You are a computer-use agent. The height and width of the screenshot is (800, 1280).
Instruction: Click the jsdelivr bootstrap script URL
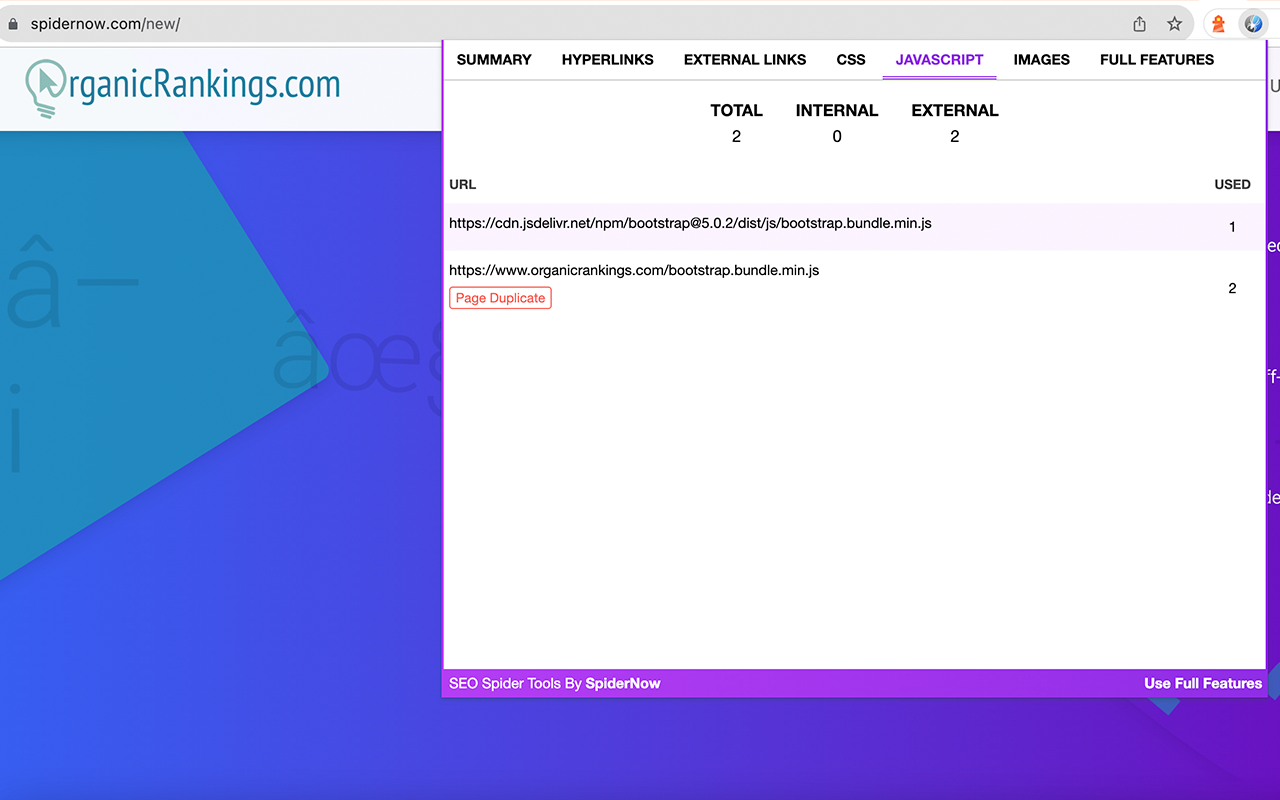tap(690, 223)
